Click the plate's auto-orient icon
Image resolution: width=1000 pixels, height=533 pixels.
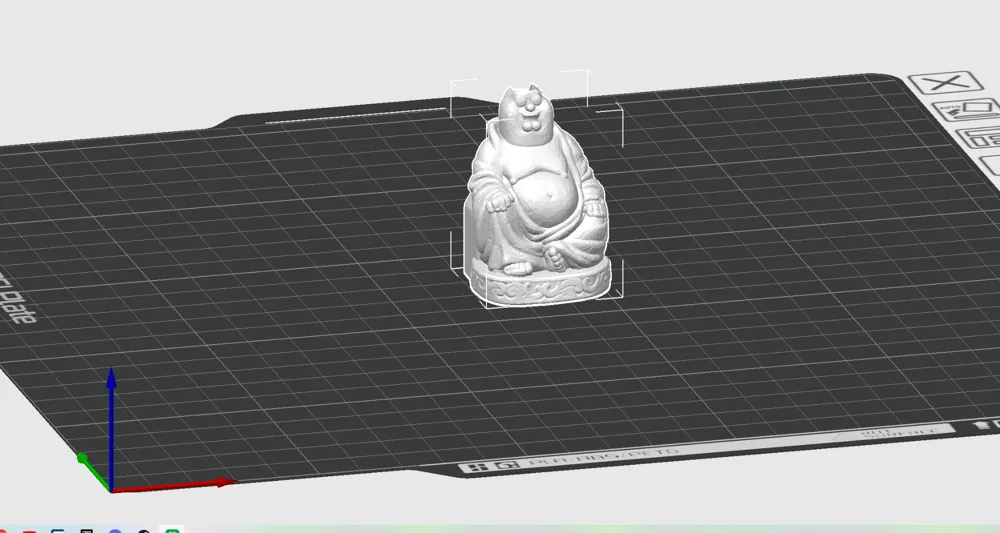coord(967,109)
